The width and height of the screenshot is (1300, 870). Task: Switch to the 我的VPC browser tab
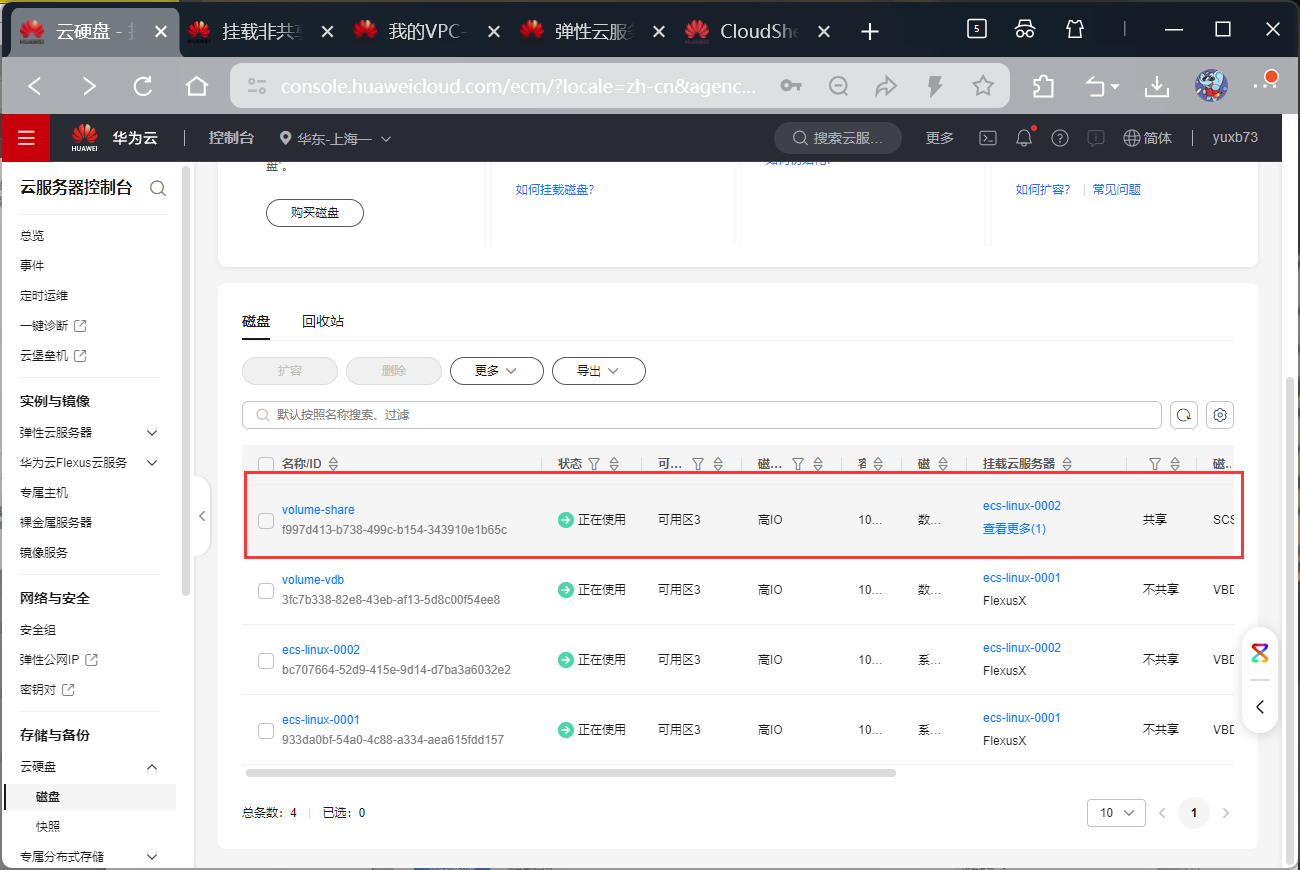(425, 31)
